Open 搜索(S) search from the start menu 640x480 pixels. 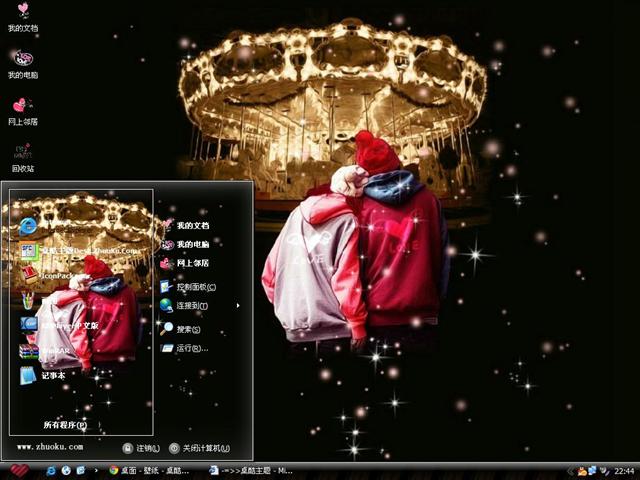click(x=180, y=329)
